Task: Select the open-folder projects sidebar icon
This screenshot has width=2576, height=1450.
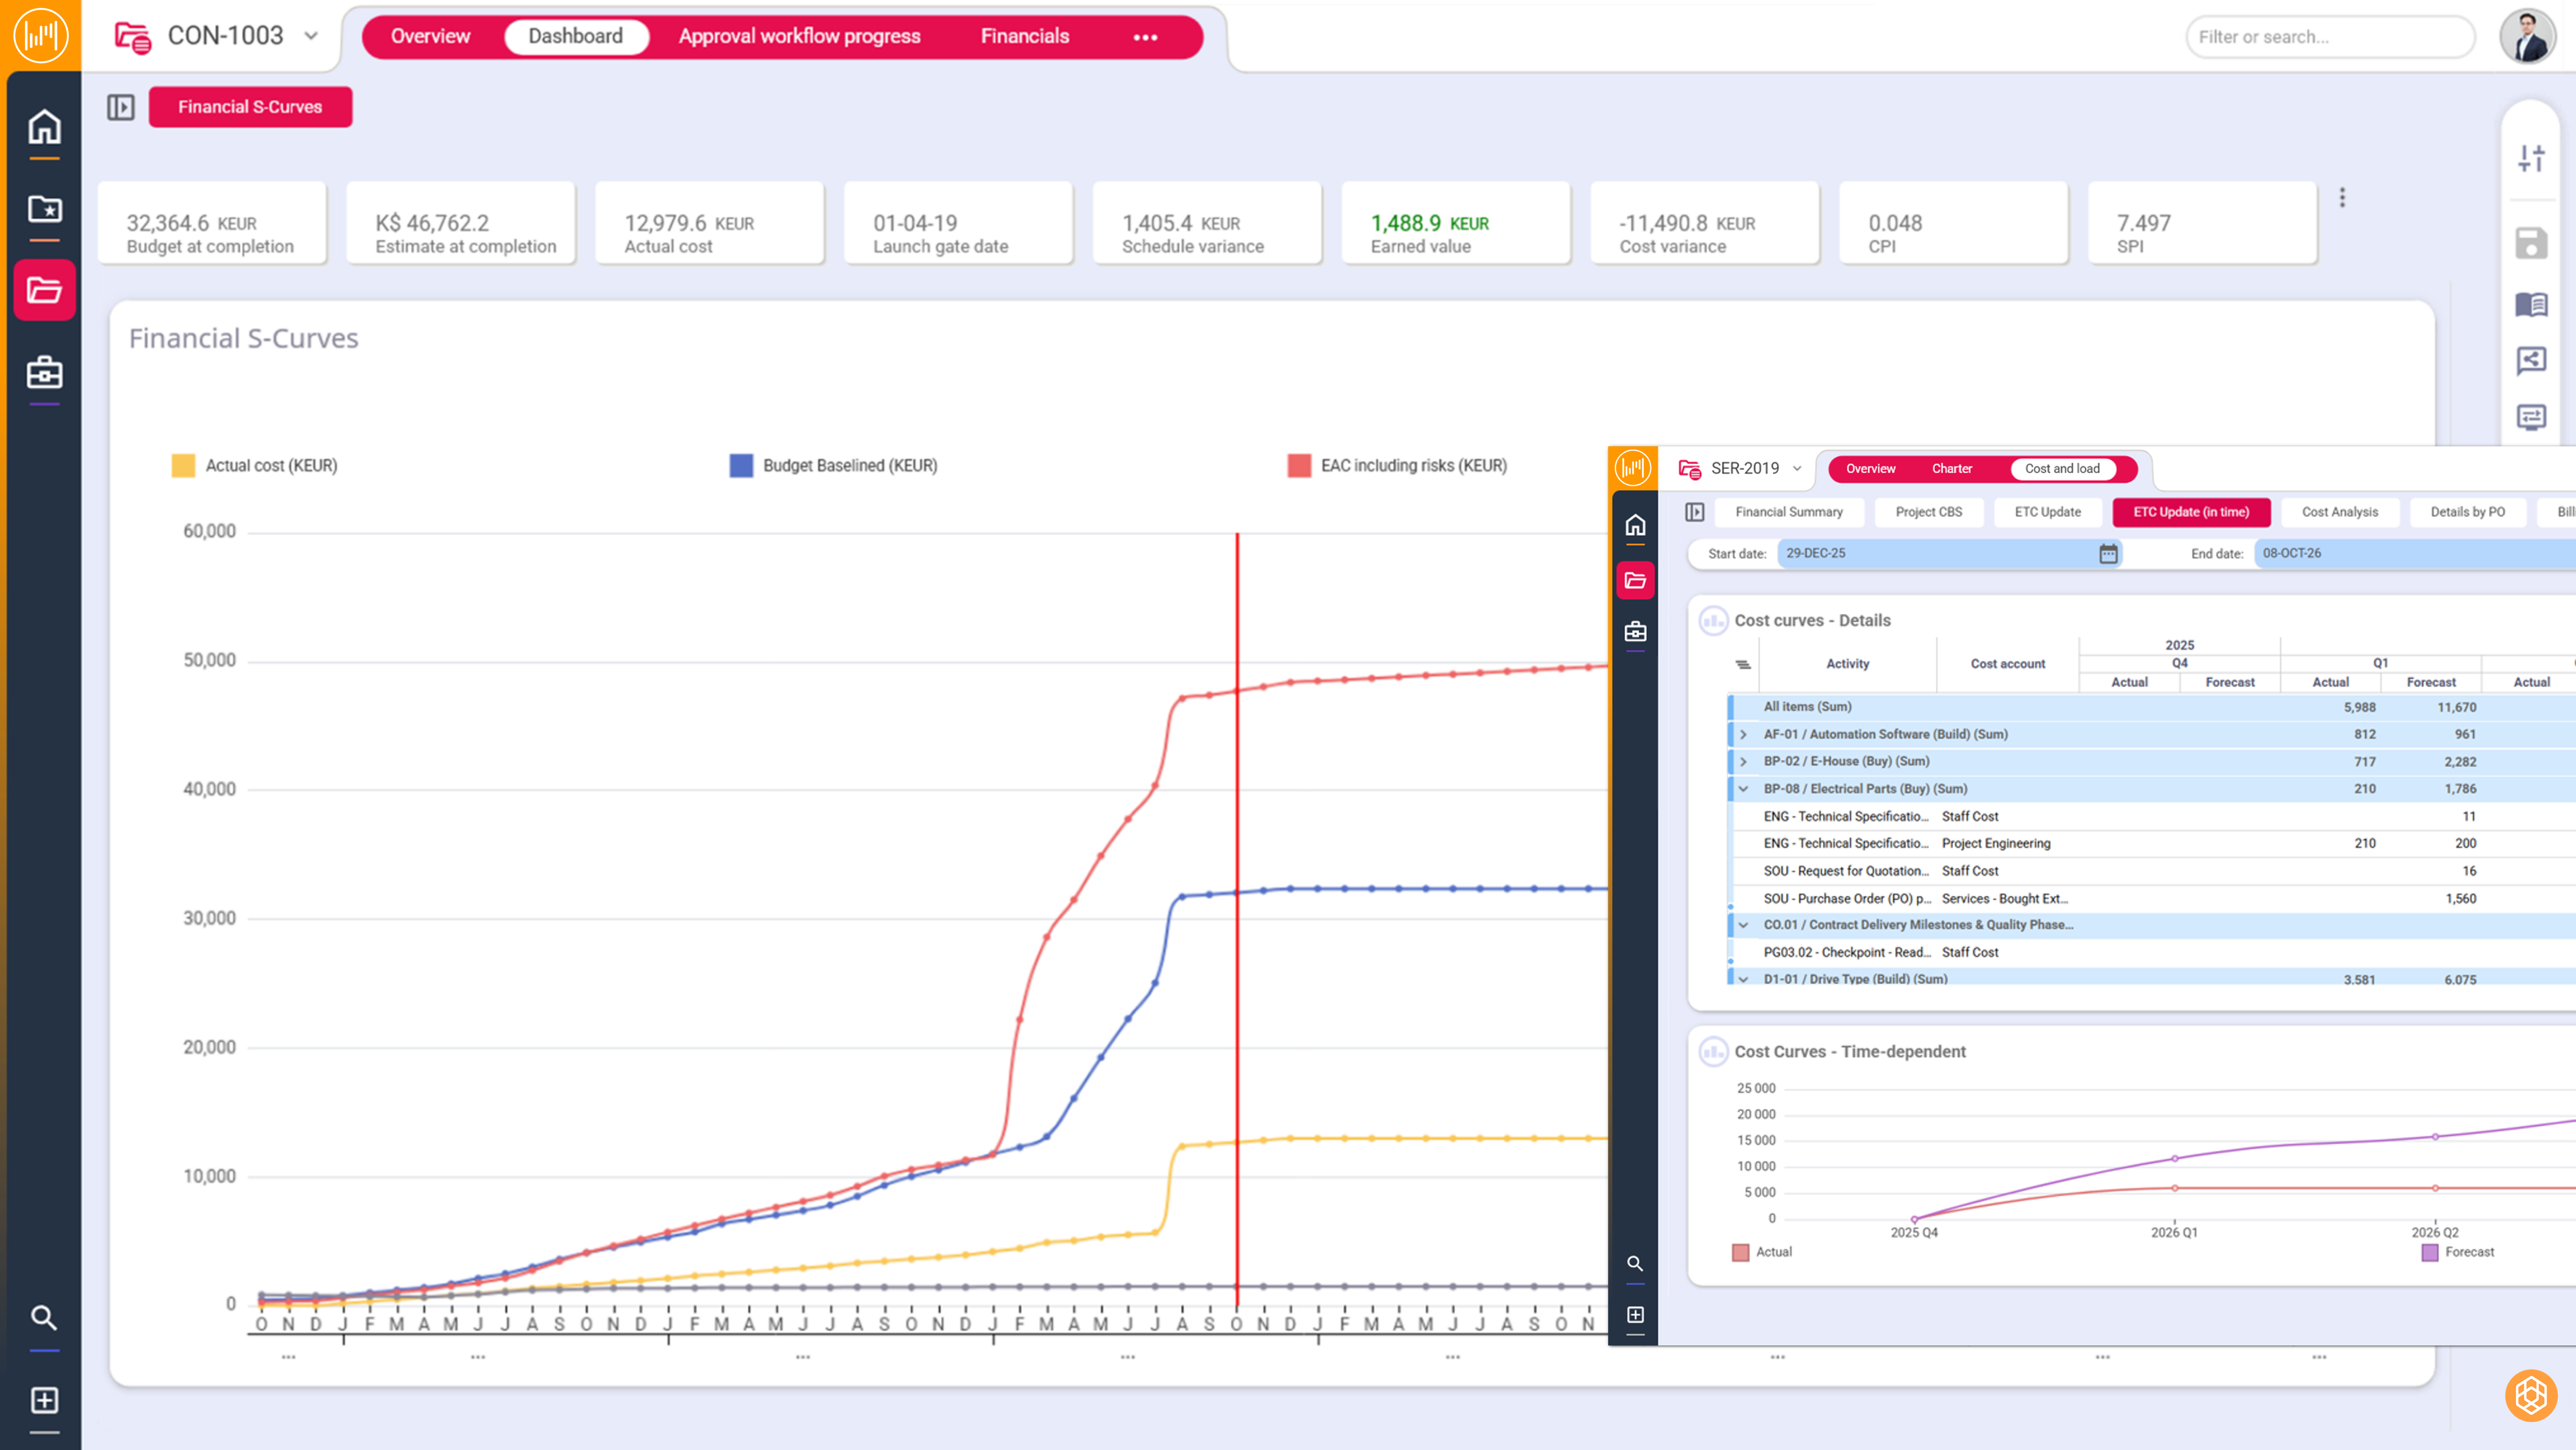Action: (44, 290)
